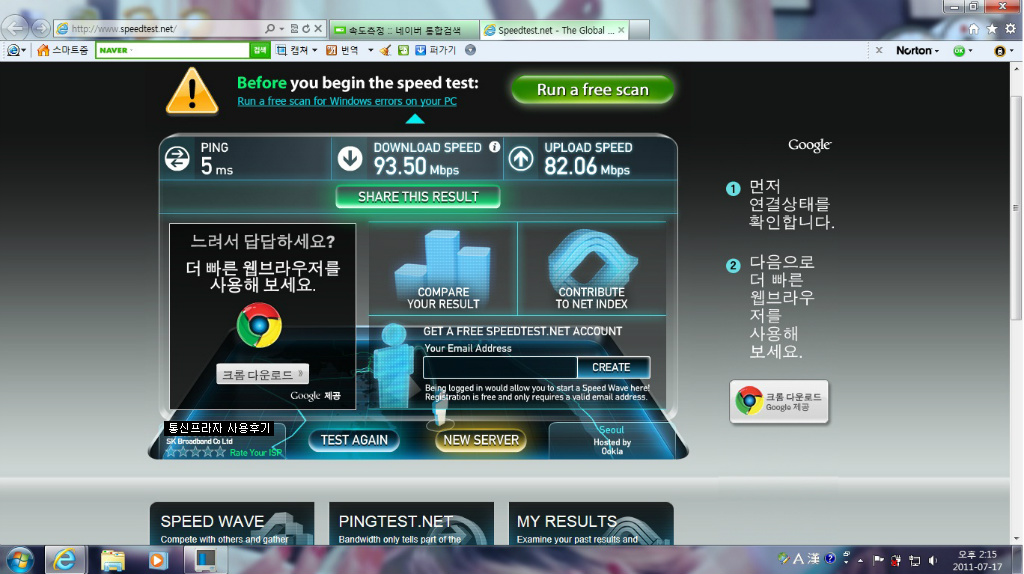Click the address bar search magnifier icon
Screen dimensions: 1024x574
click(270, 29)
